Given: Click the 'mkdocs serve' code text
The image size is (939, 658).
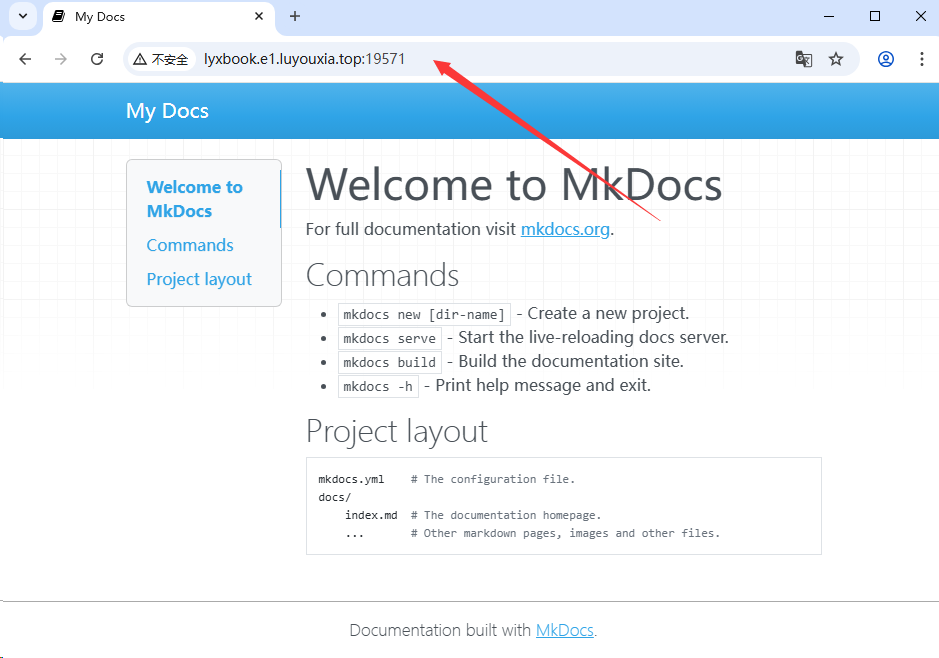Looking at the screenshot, I should click(389, 338).
